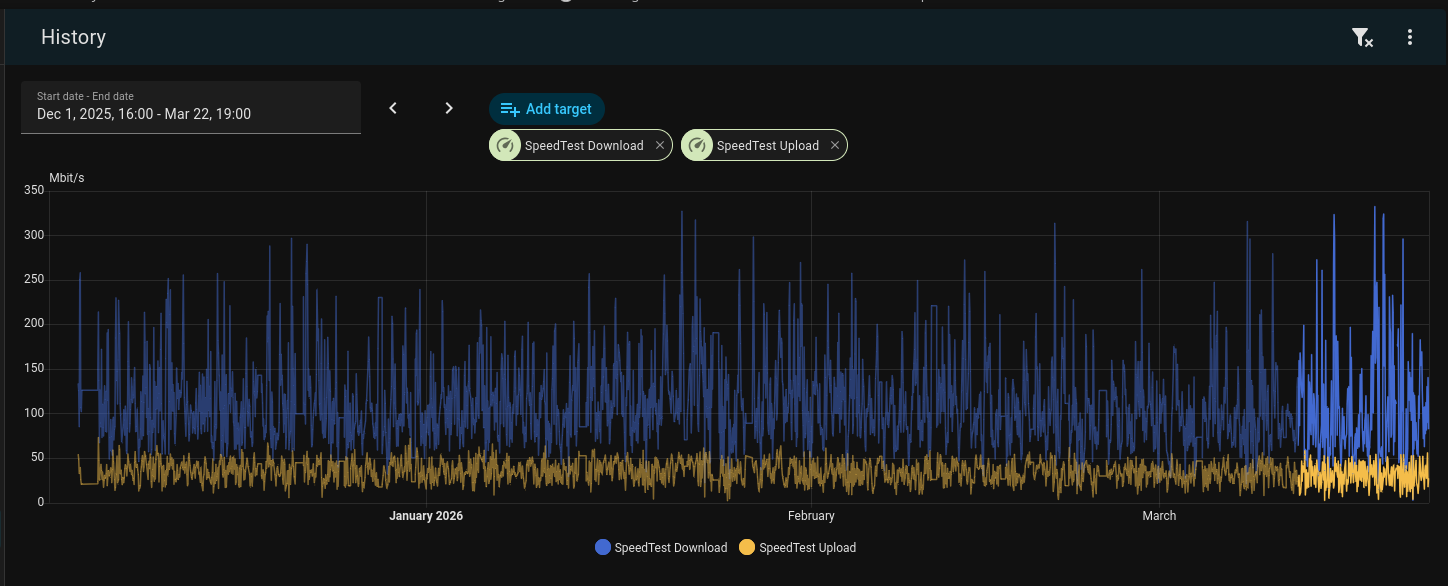Toggle SpeedTest Download series in the legend

tap(671, 547)
